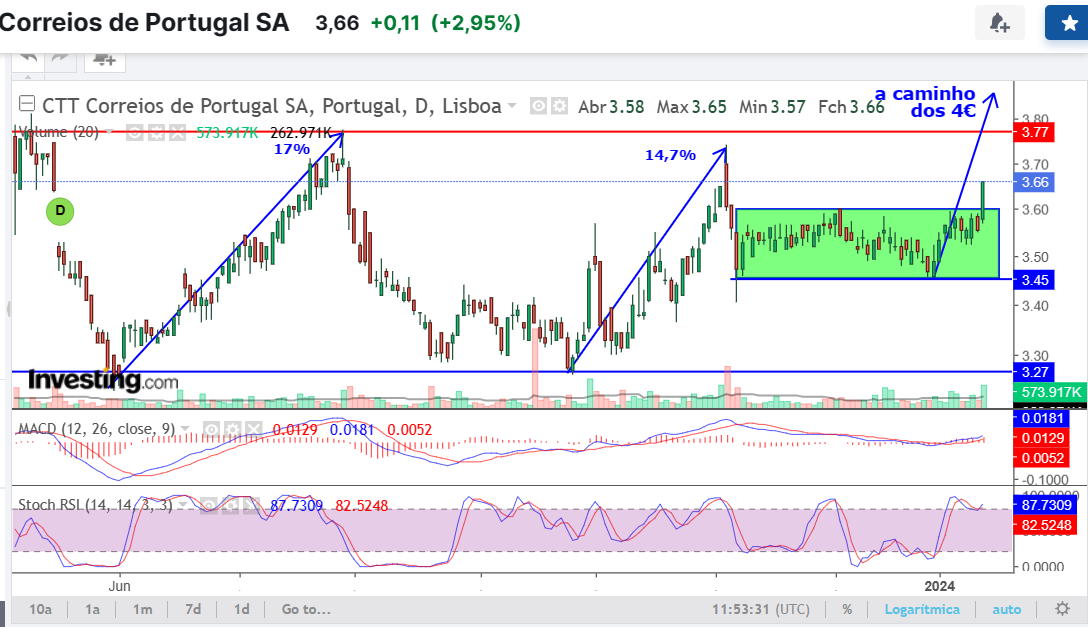Collapse the main chart legend box
The width and height of the screenshot is (1088, 627).
26,105
